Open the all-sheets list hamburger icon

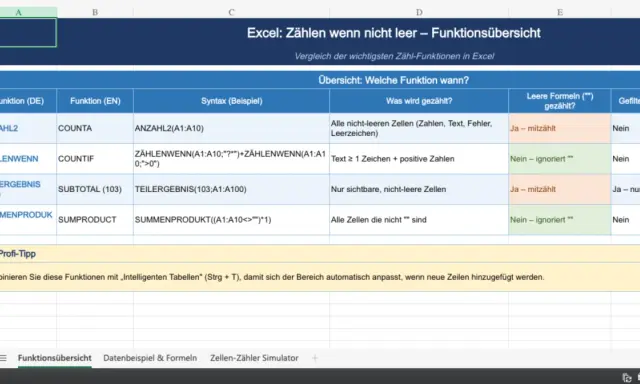3,358
